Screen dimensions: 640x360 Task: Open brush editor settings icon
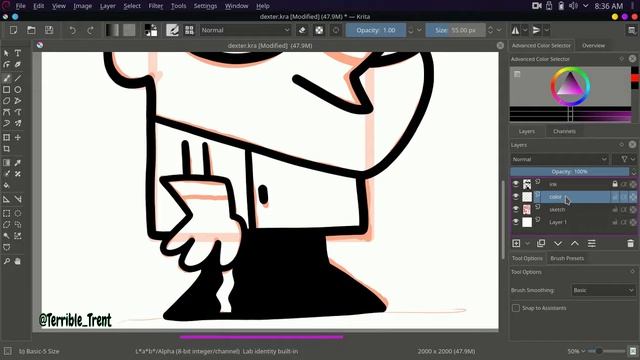pos(172,30)
